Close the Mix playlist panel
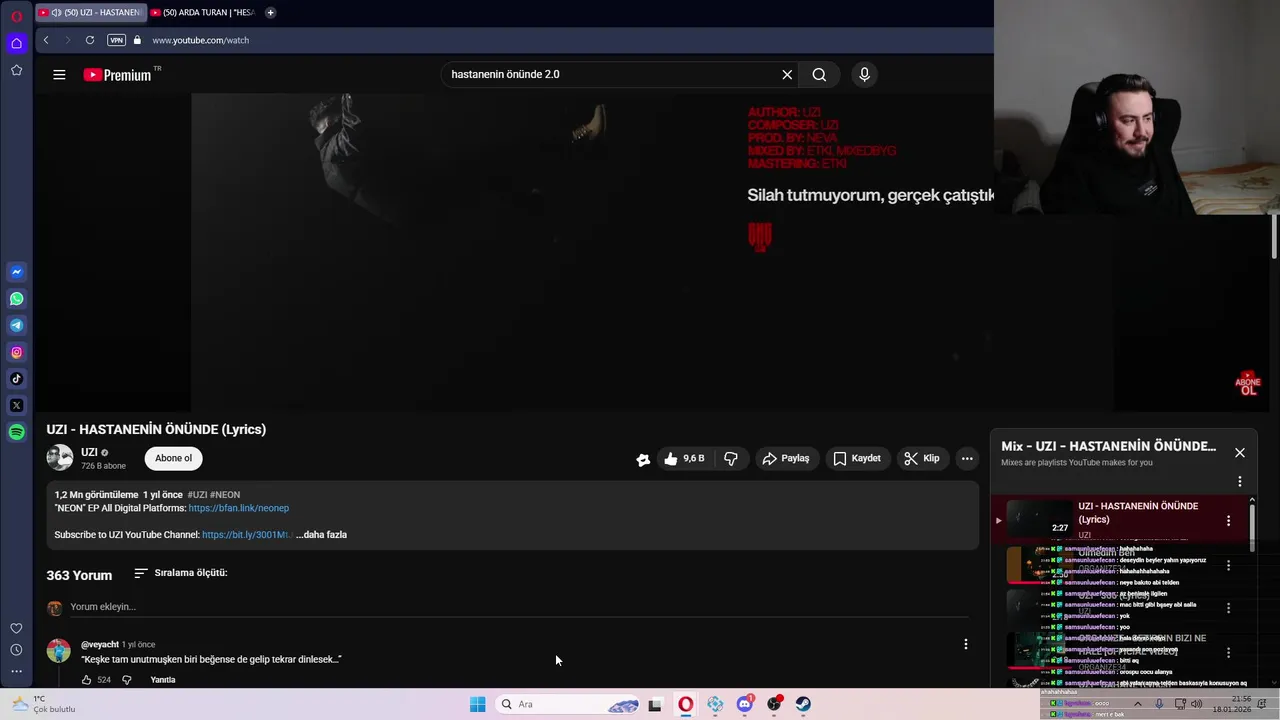The width and height of the screenshot is (1280, 720). (1240, 452)
